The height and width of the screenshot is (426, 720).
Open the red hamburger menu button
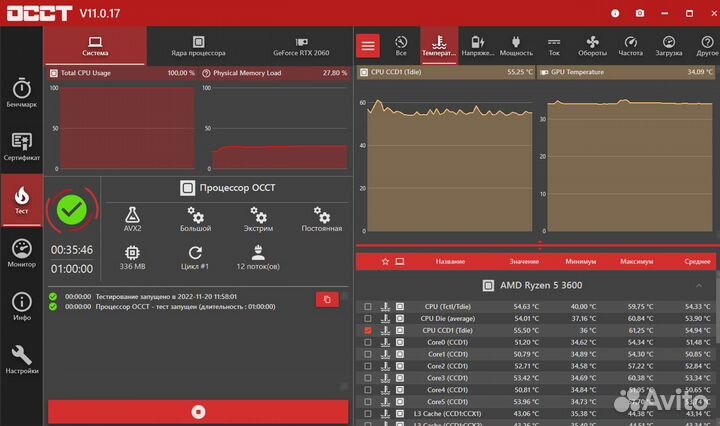pyautogui.click(x=368, y=46)
